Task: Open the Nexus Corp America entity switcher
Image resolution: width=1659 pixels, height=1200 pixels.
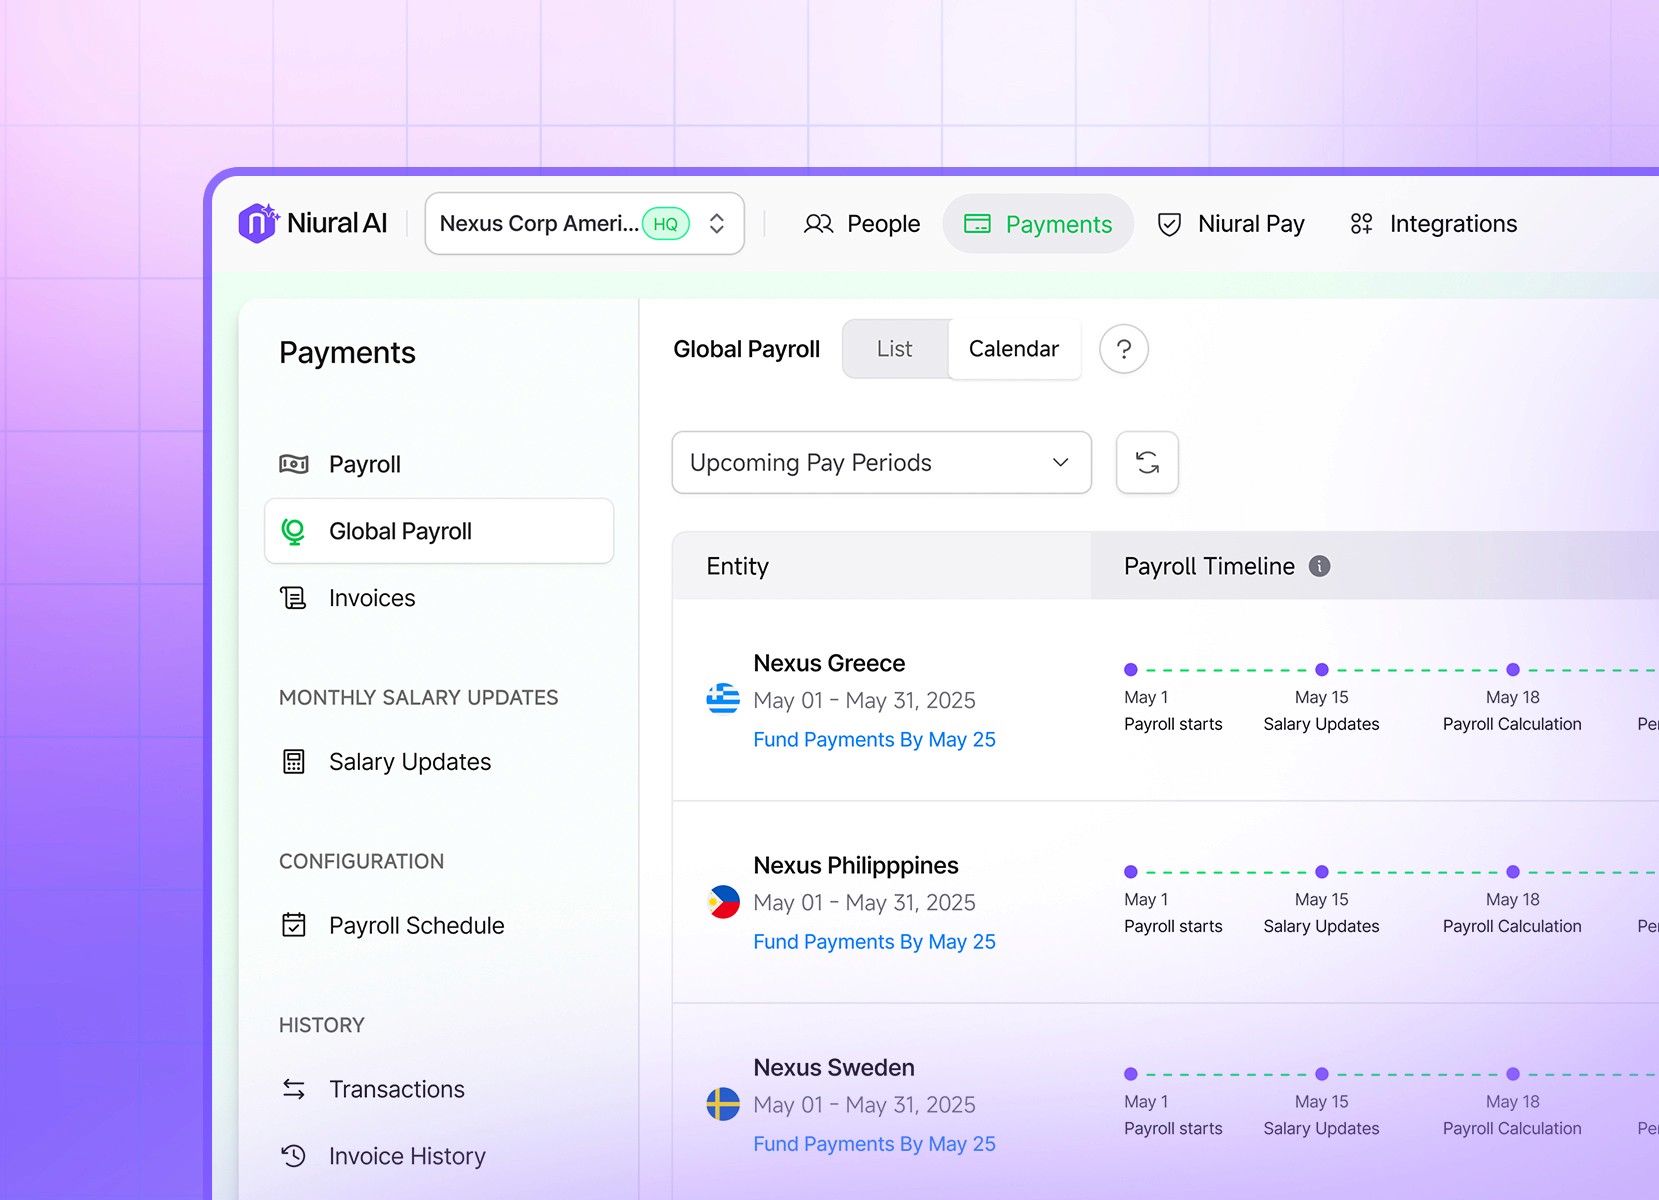Action: (584, 223)
